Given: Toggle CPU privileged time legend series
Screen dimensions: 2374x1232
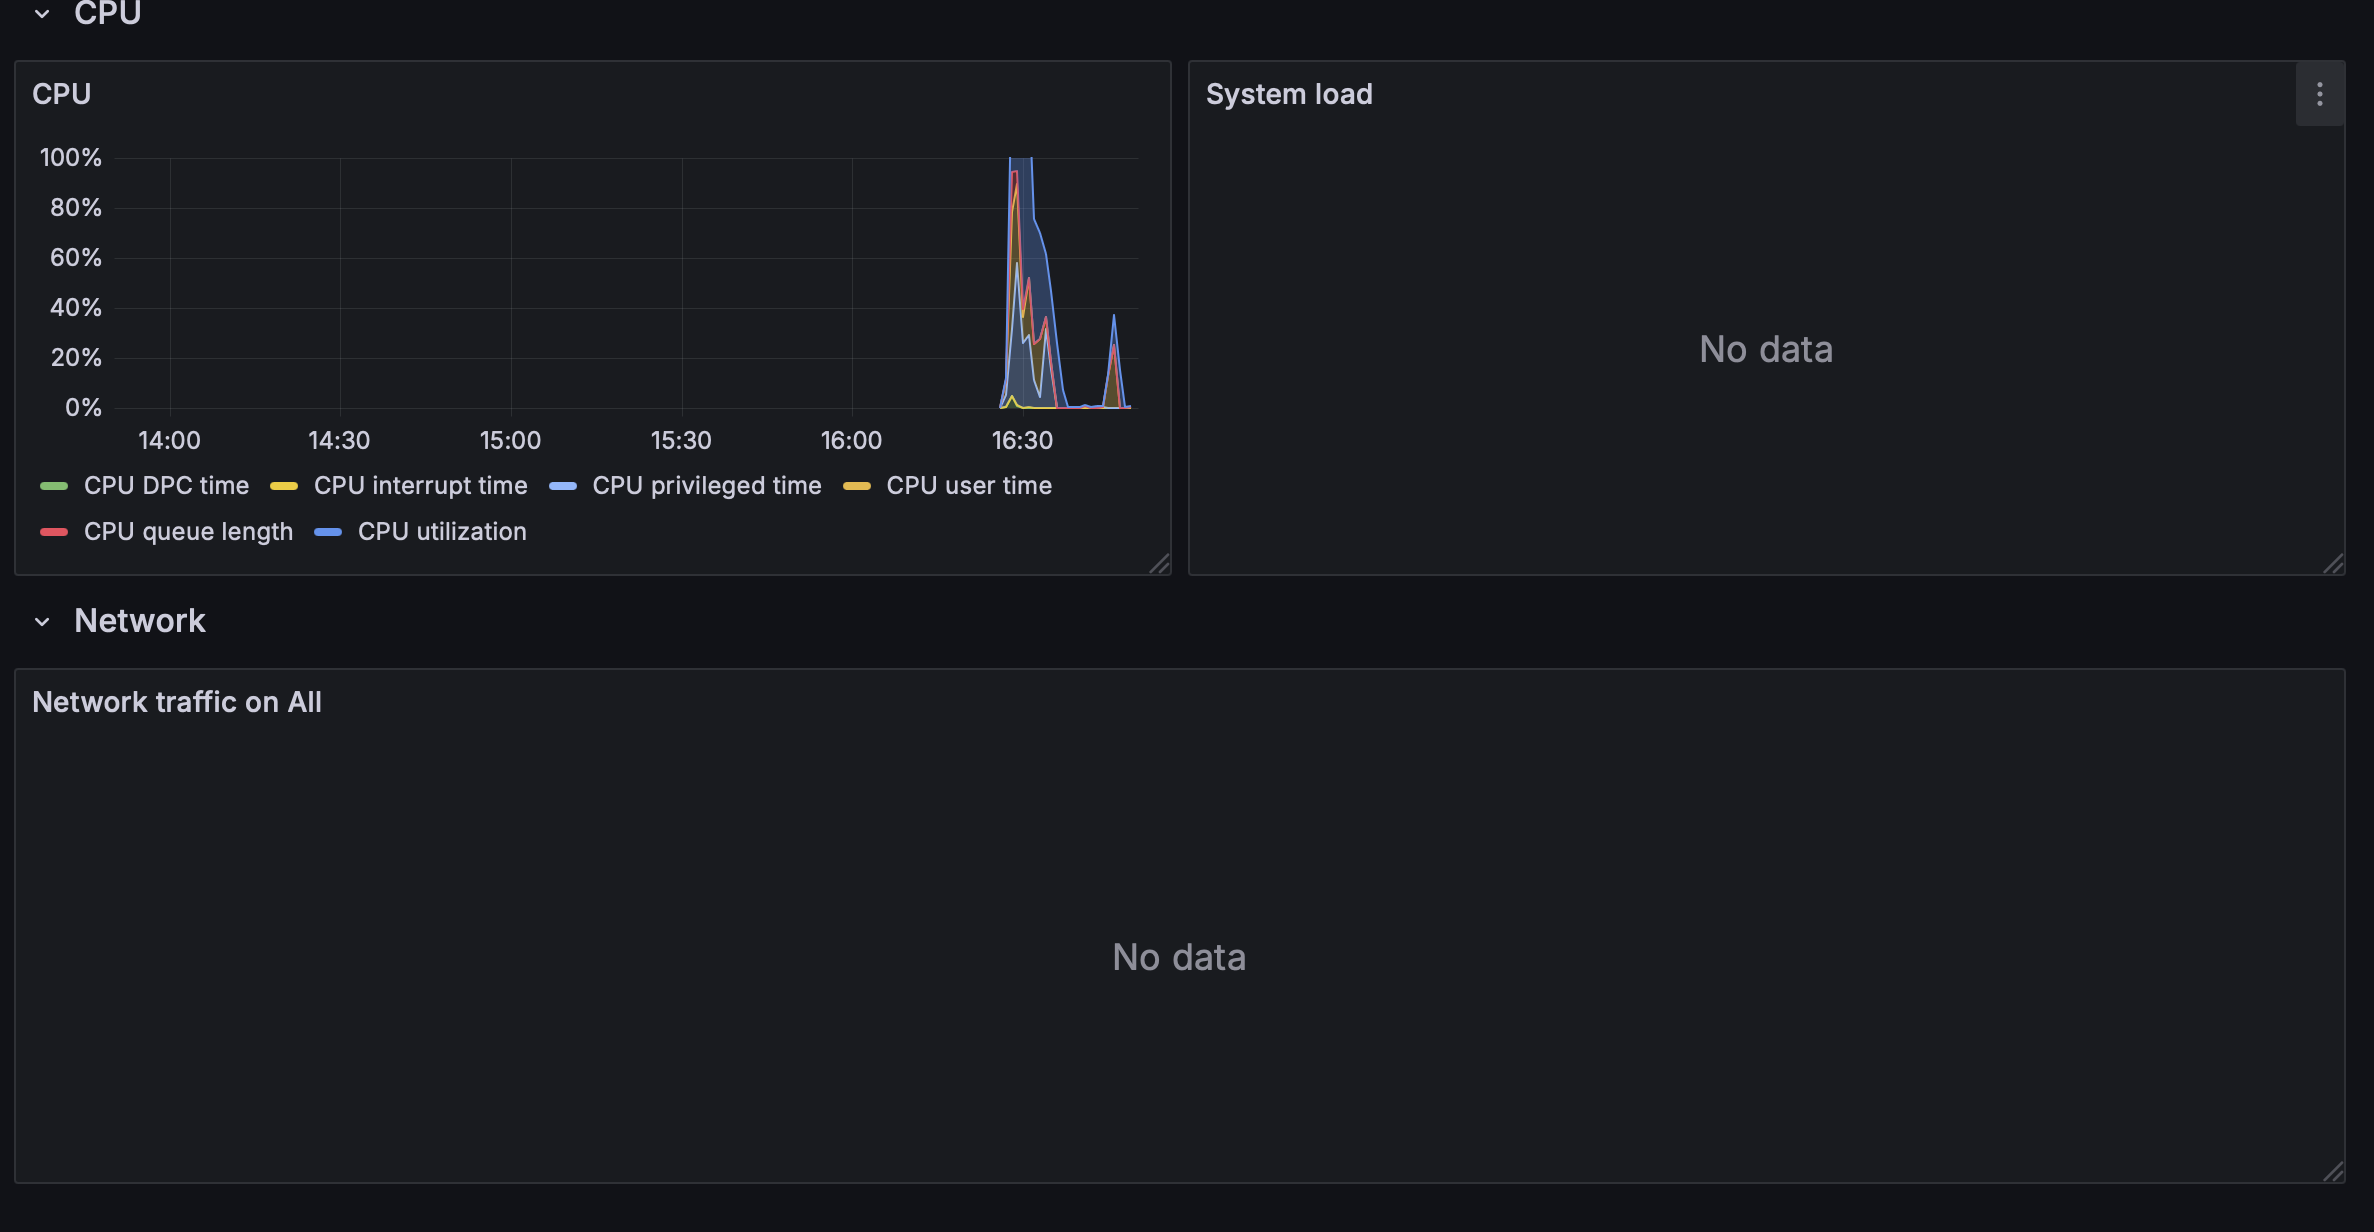Looking at the screenshot, I should click(x=706, y=486).
